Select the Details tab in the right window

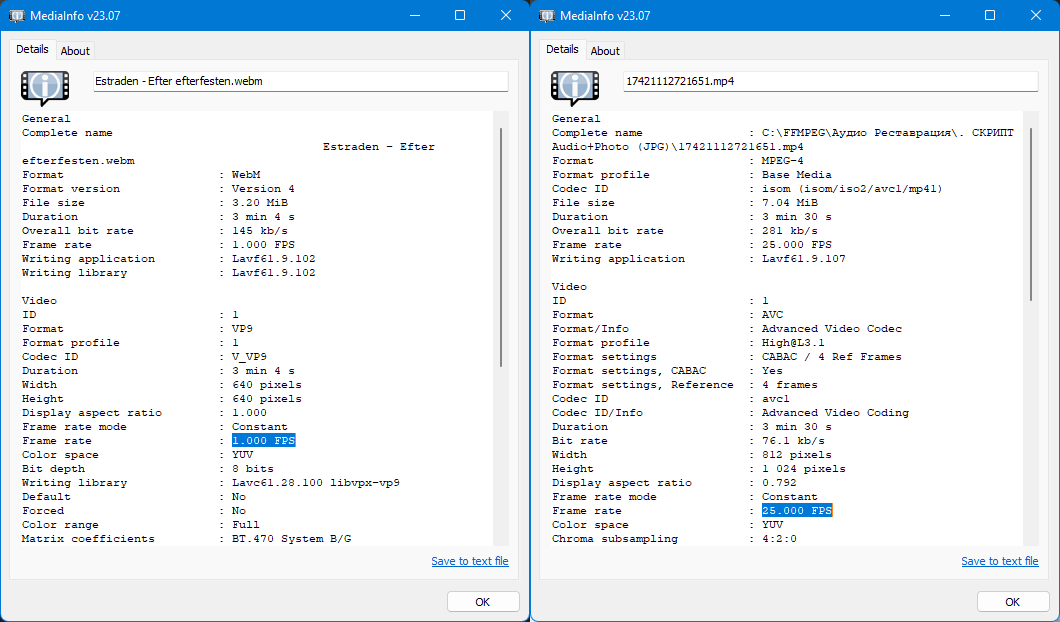click(x=562, y=49)
